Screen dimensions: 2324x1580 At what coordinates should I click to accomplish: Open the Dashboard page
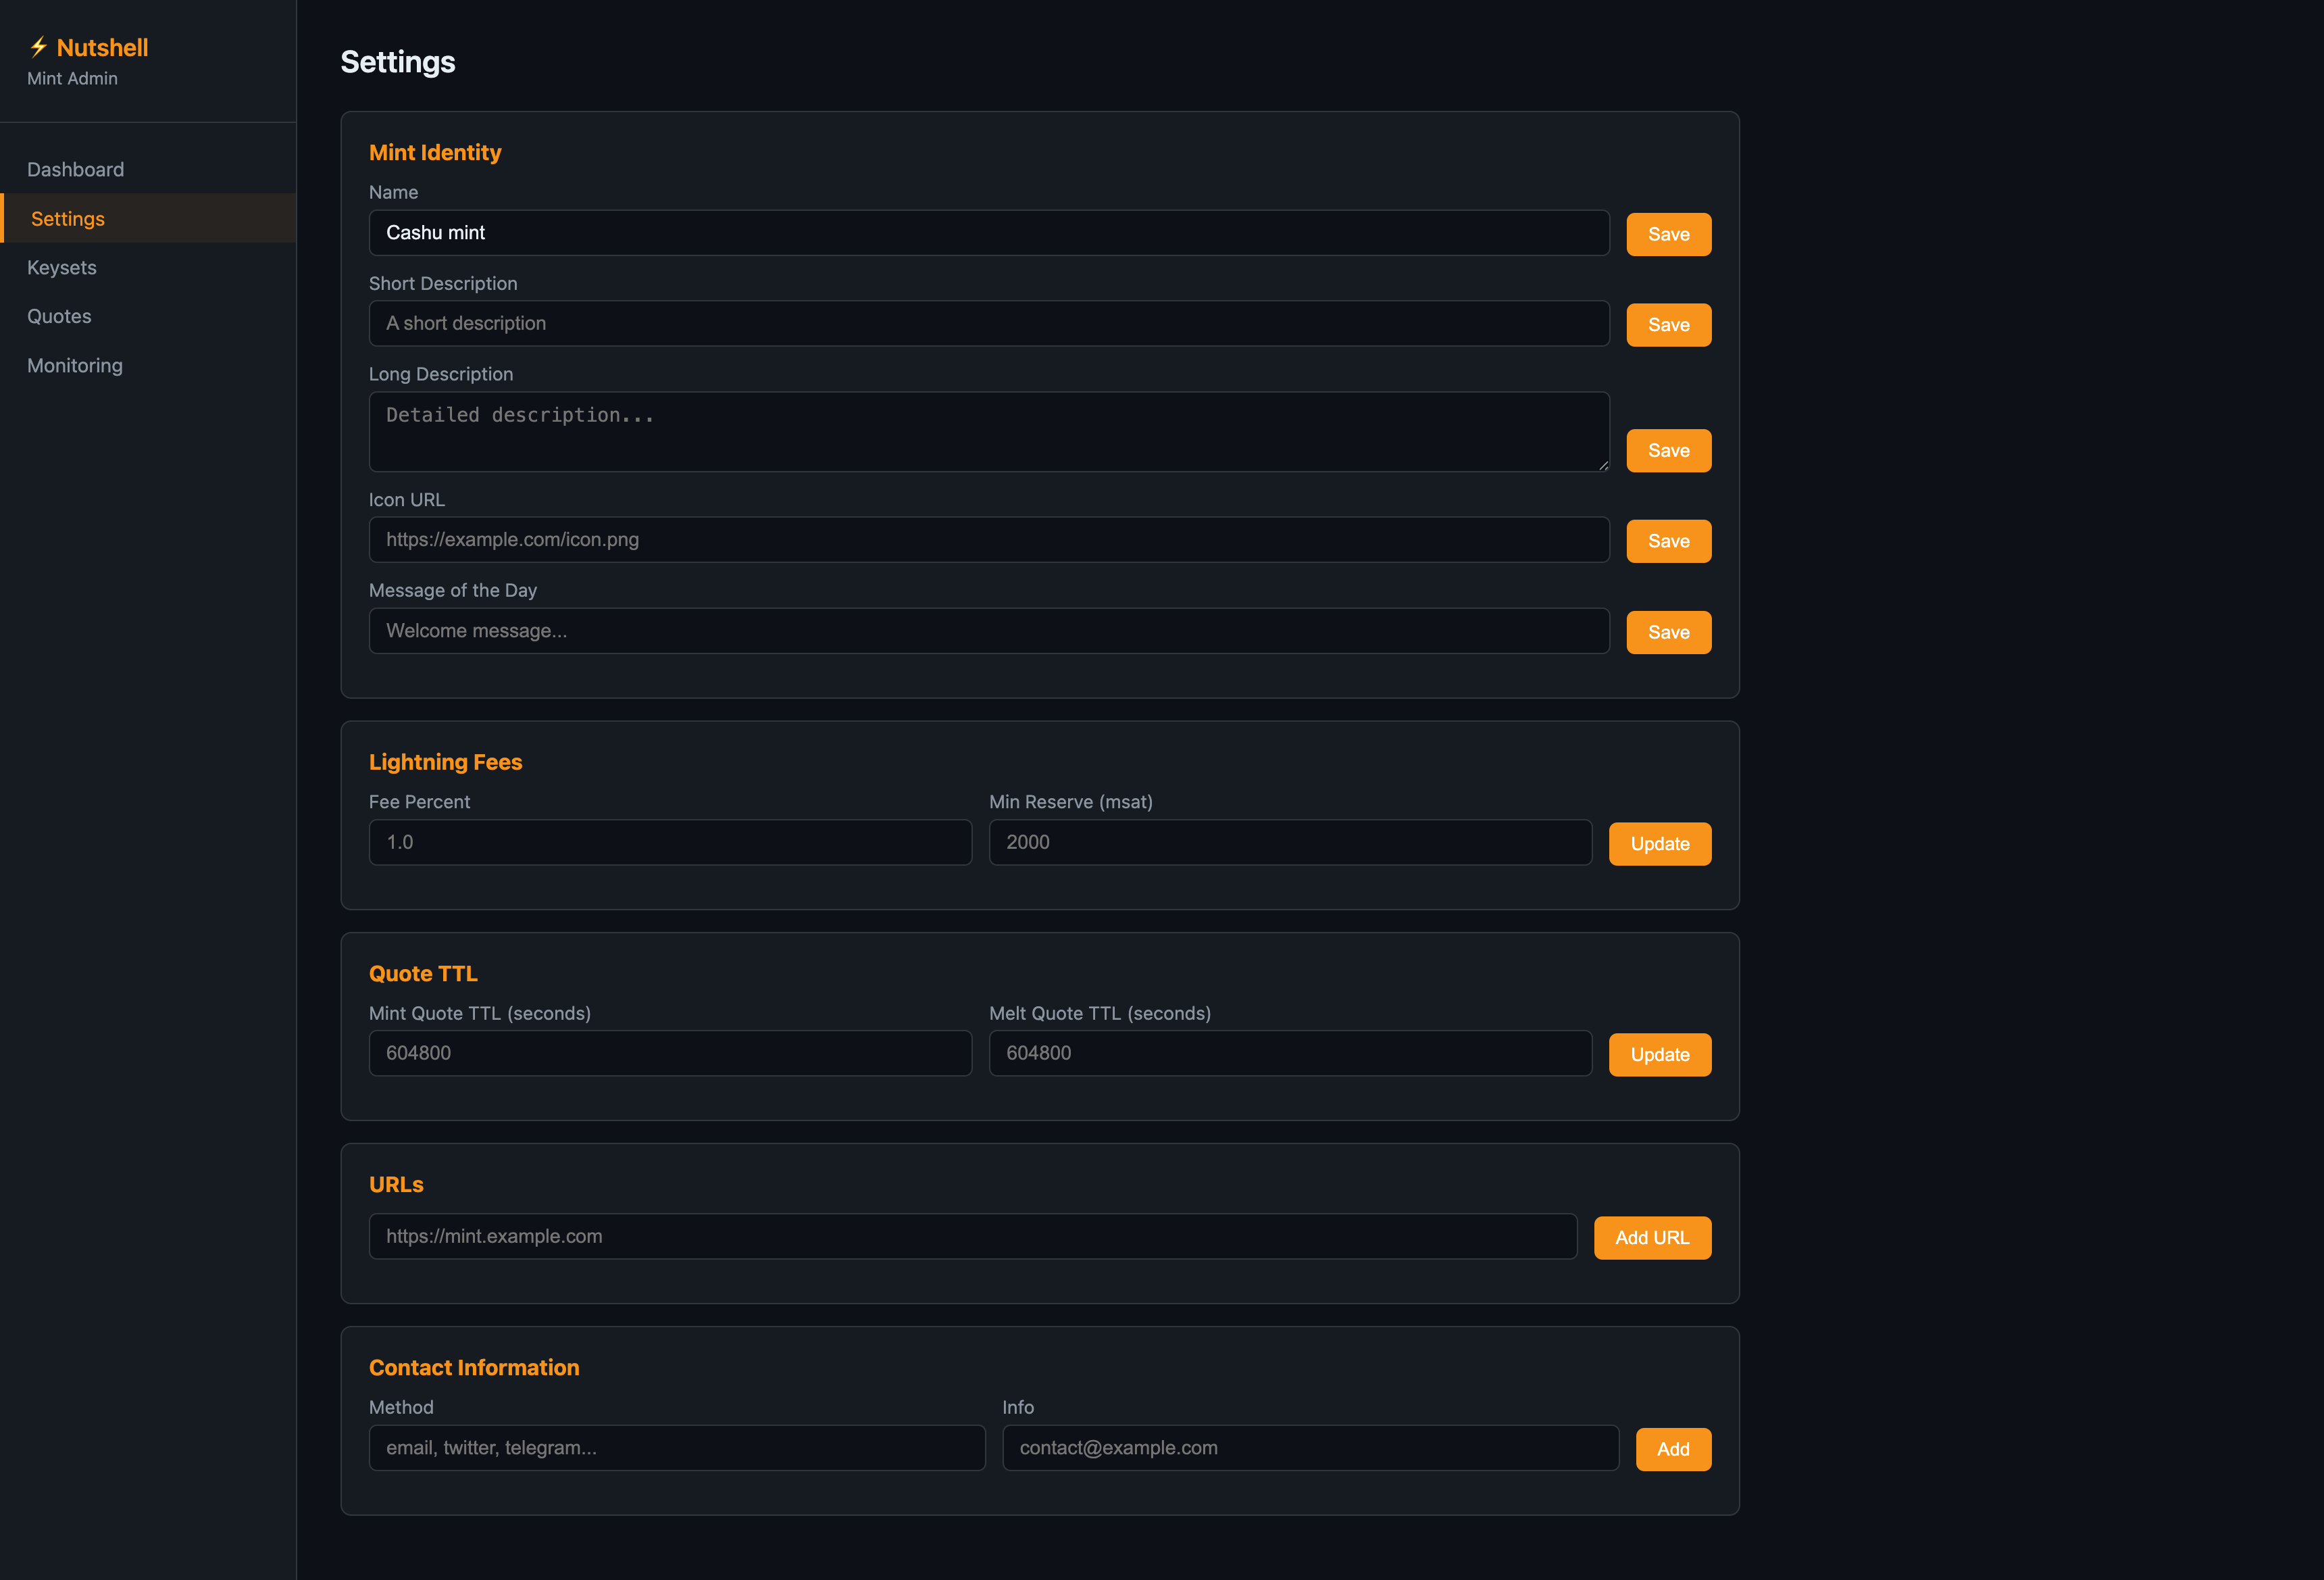pyautogui.click(x=76, y=169)
